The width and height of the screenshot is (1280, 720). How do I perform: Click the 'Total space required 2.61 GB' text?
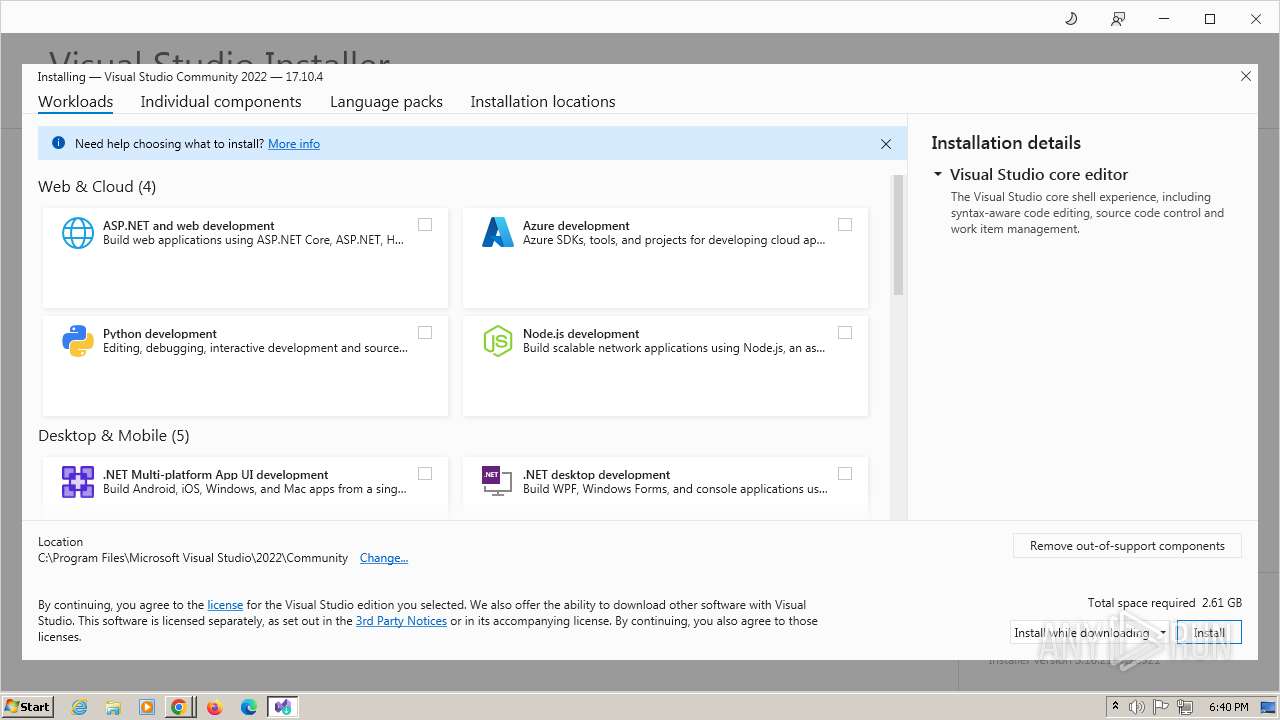click(1165, 603)
